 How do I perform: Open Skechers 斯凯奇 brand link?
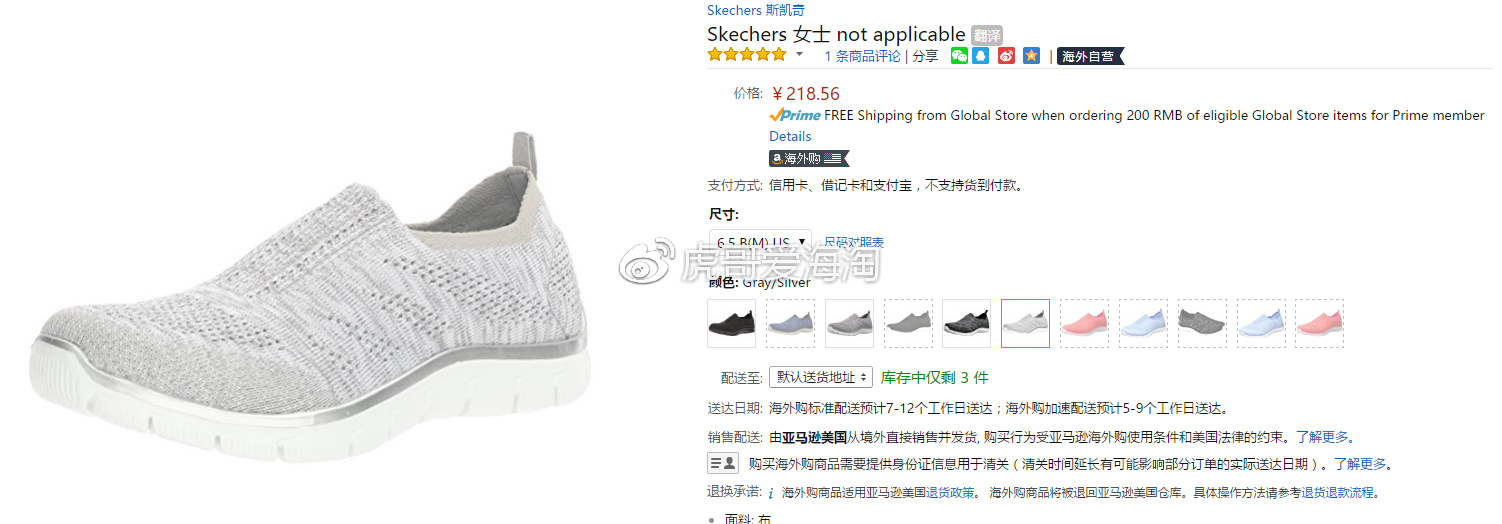pyautogui.click(x=757, y=10)
